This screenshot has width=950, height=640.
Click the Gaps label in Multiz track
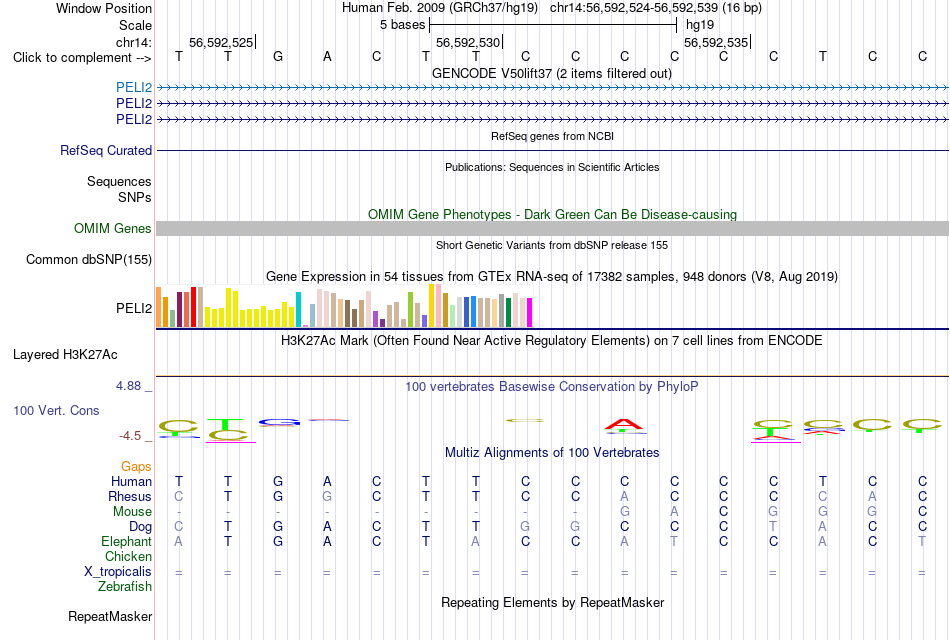coord(136,466)
